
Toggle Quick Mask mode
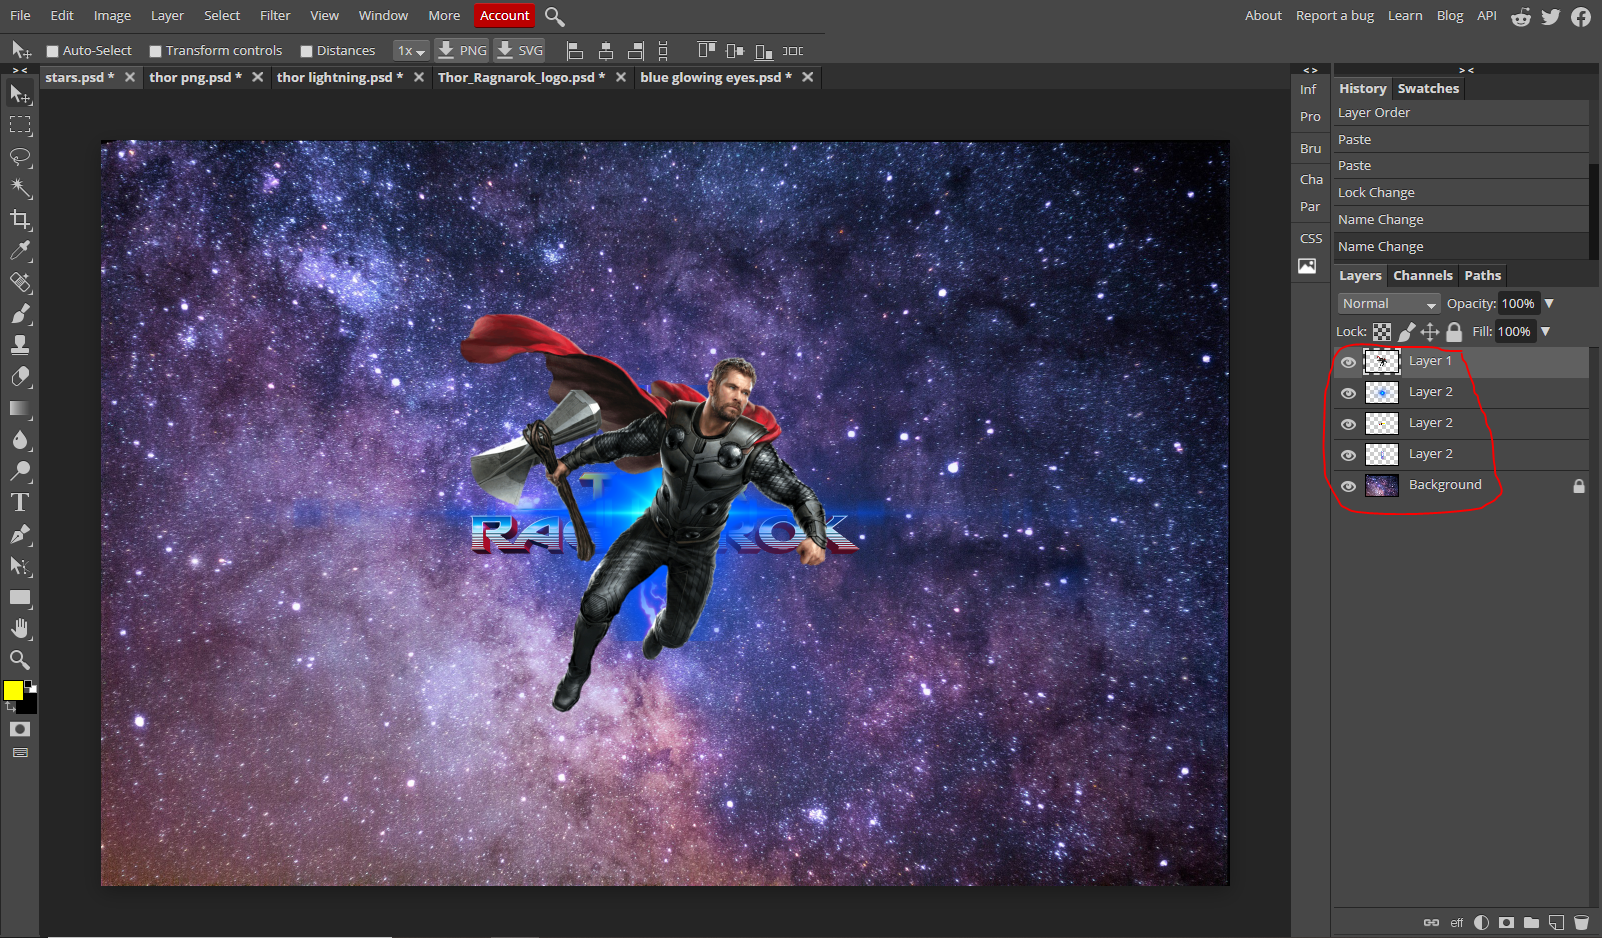[x=20, y=729]
